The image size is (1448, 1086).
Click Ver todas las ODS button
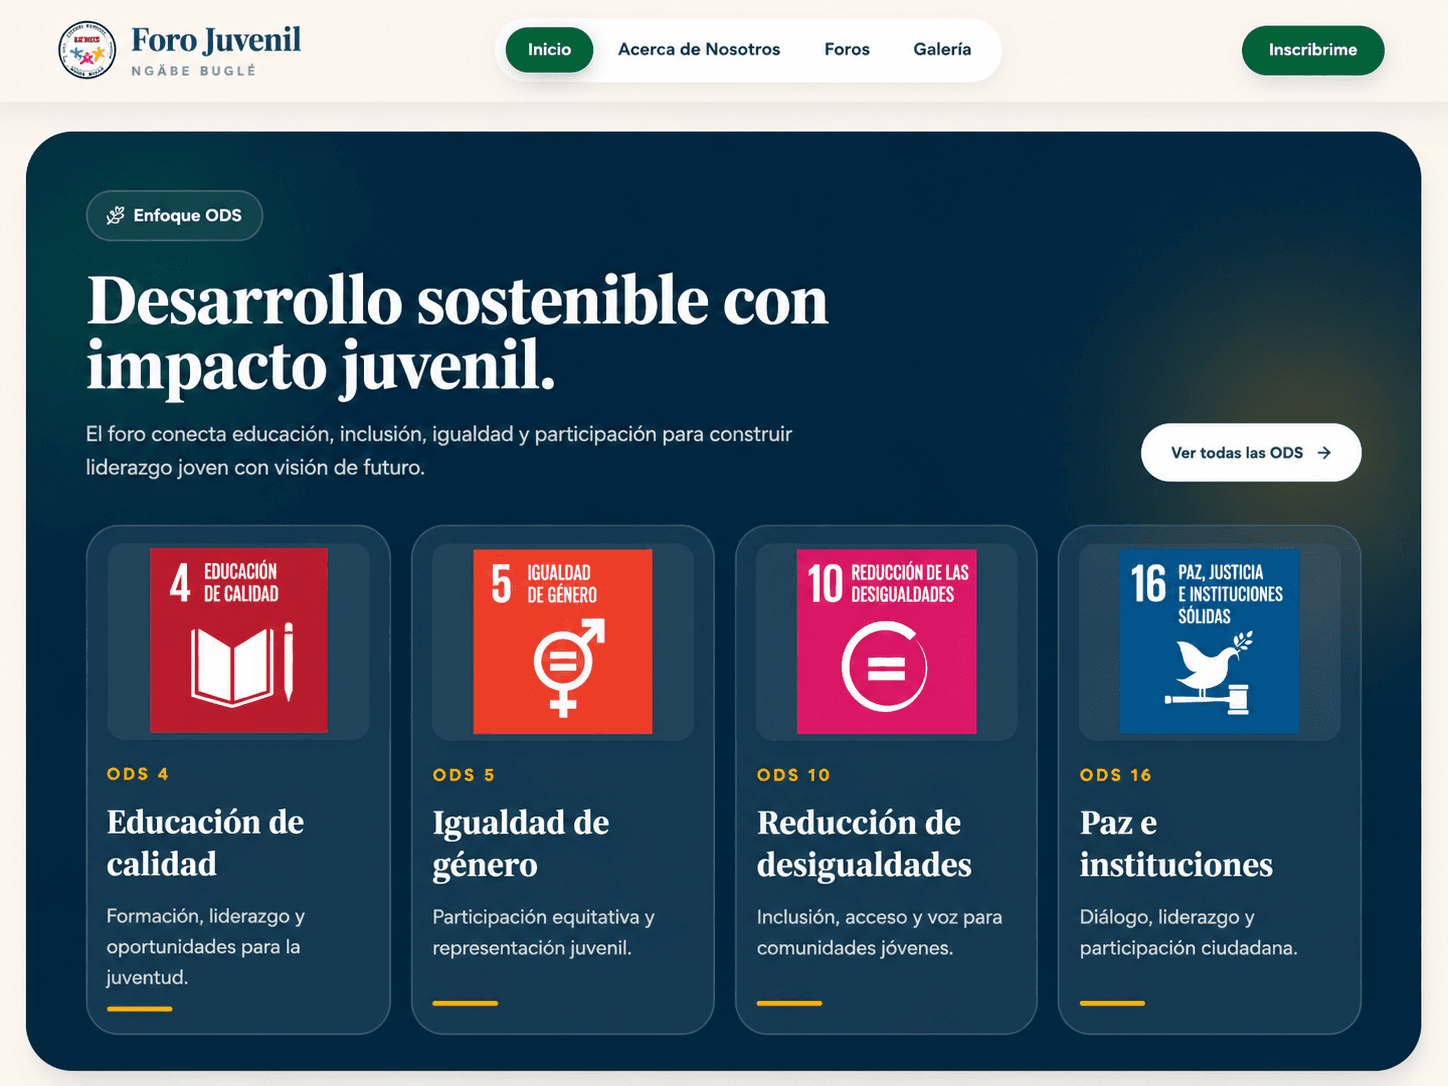(1251, 453)
